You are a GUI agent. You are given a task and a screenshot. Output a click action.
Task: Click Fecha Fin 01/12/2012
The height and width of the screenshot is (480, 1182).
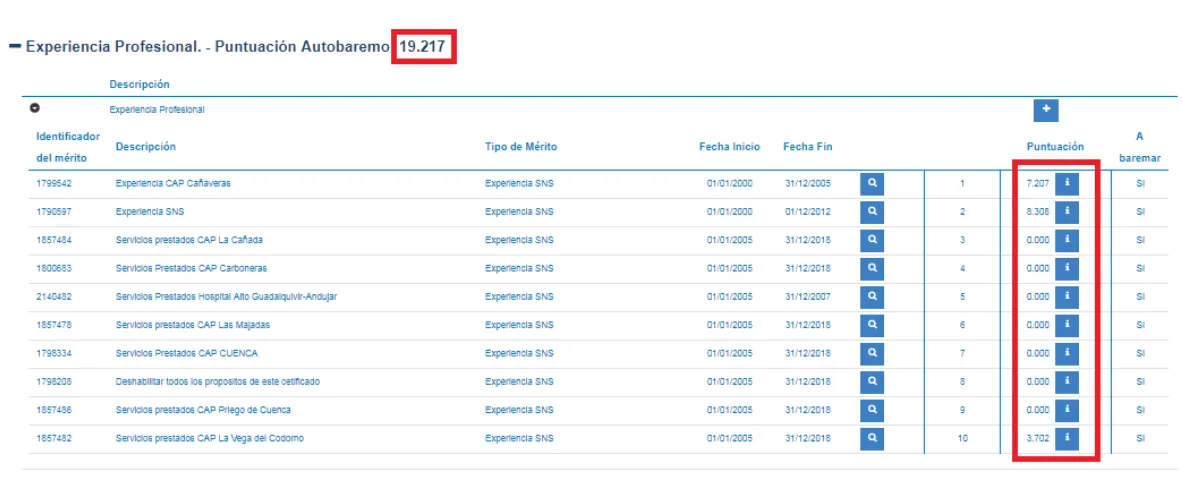click(x=807, y=212)
